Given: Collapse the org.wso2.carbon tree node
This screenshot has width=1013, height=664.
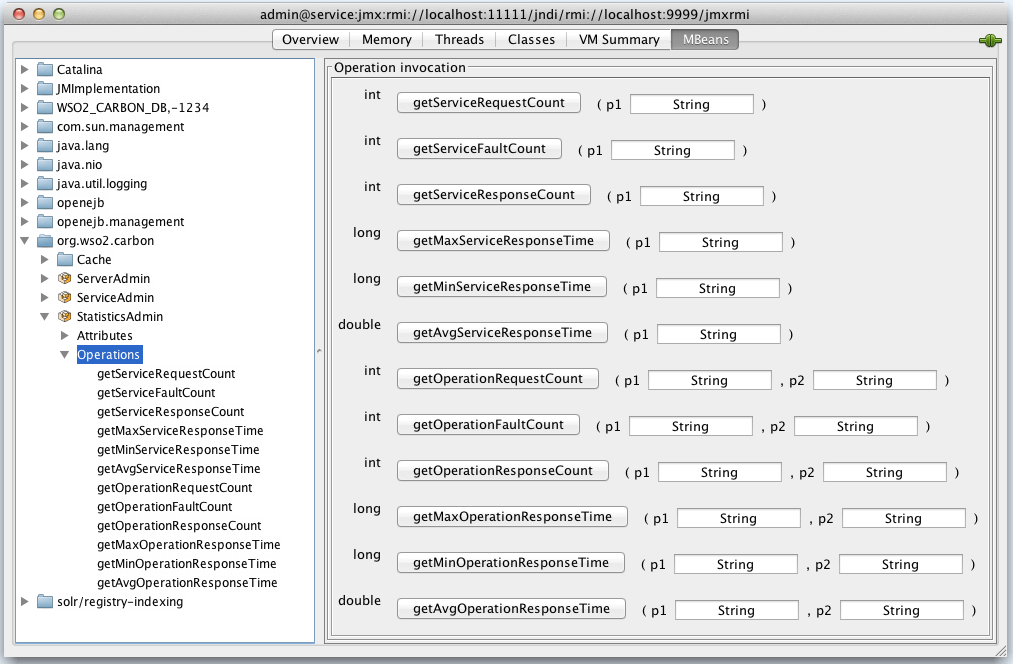Looking at the screenshot, I should click(x=25, y=241).
